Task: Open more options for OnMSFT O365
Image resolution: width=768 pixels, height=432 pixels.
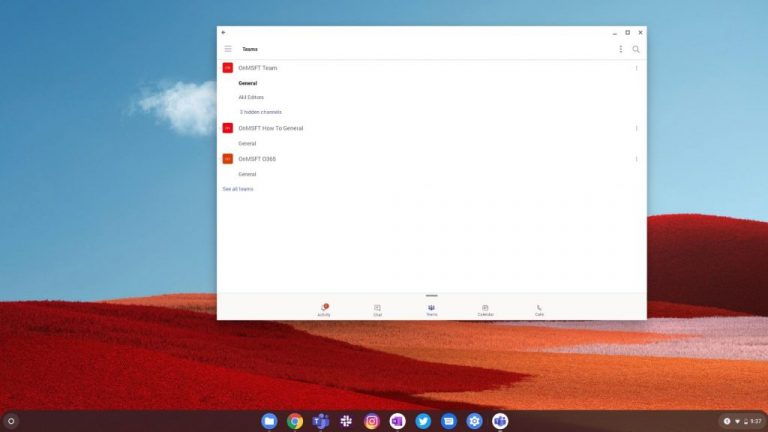Action: pos(636,159)
